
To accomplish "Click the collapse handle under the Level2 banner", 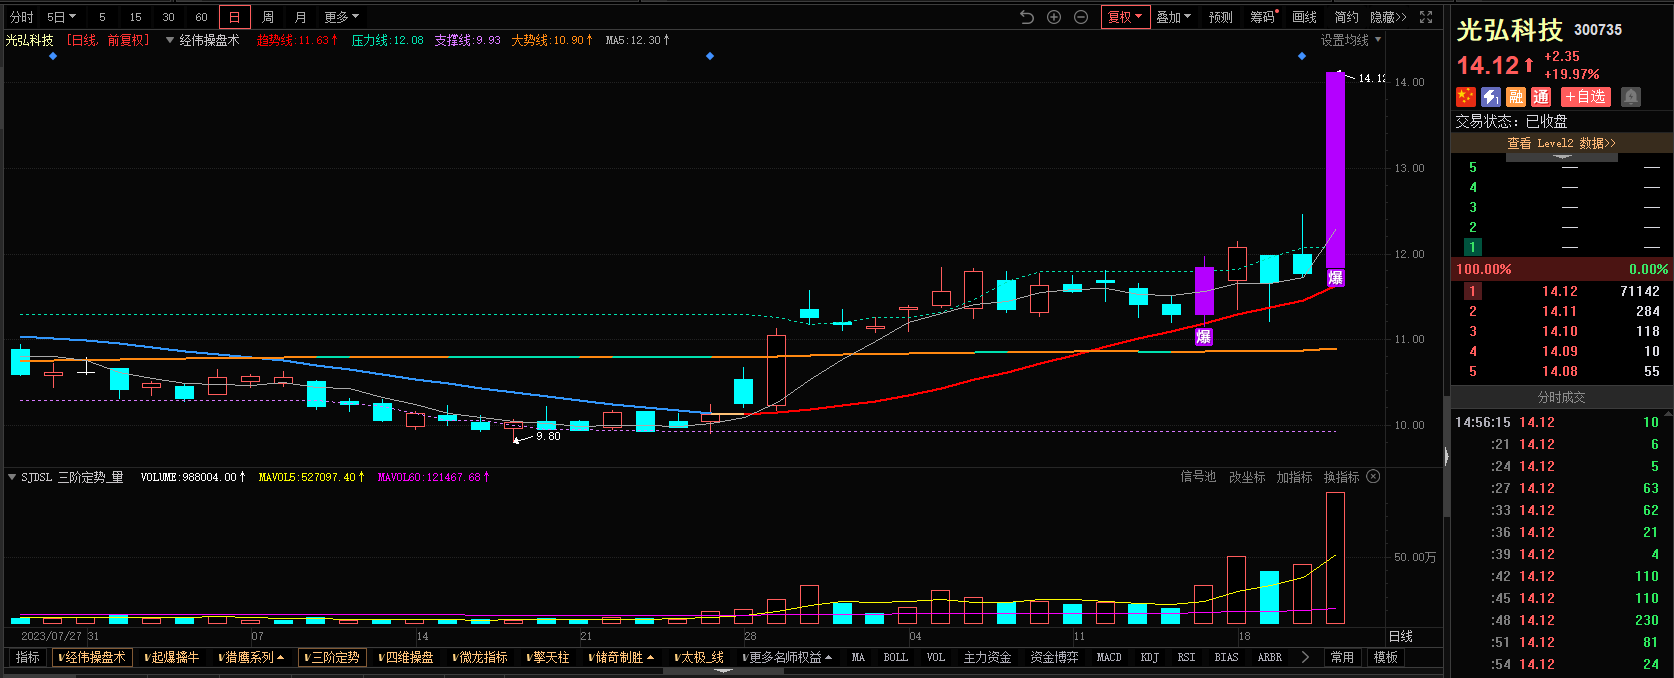I will 1562,157.
